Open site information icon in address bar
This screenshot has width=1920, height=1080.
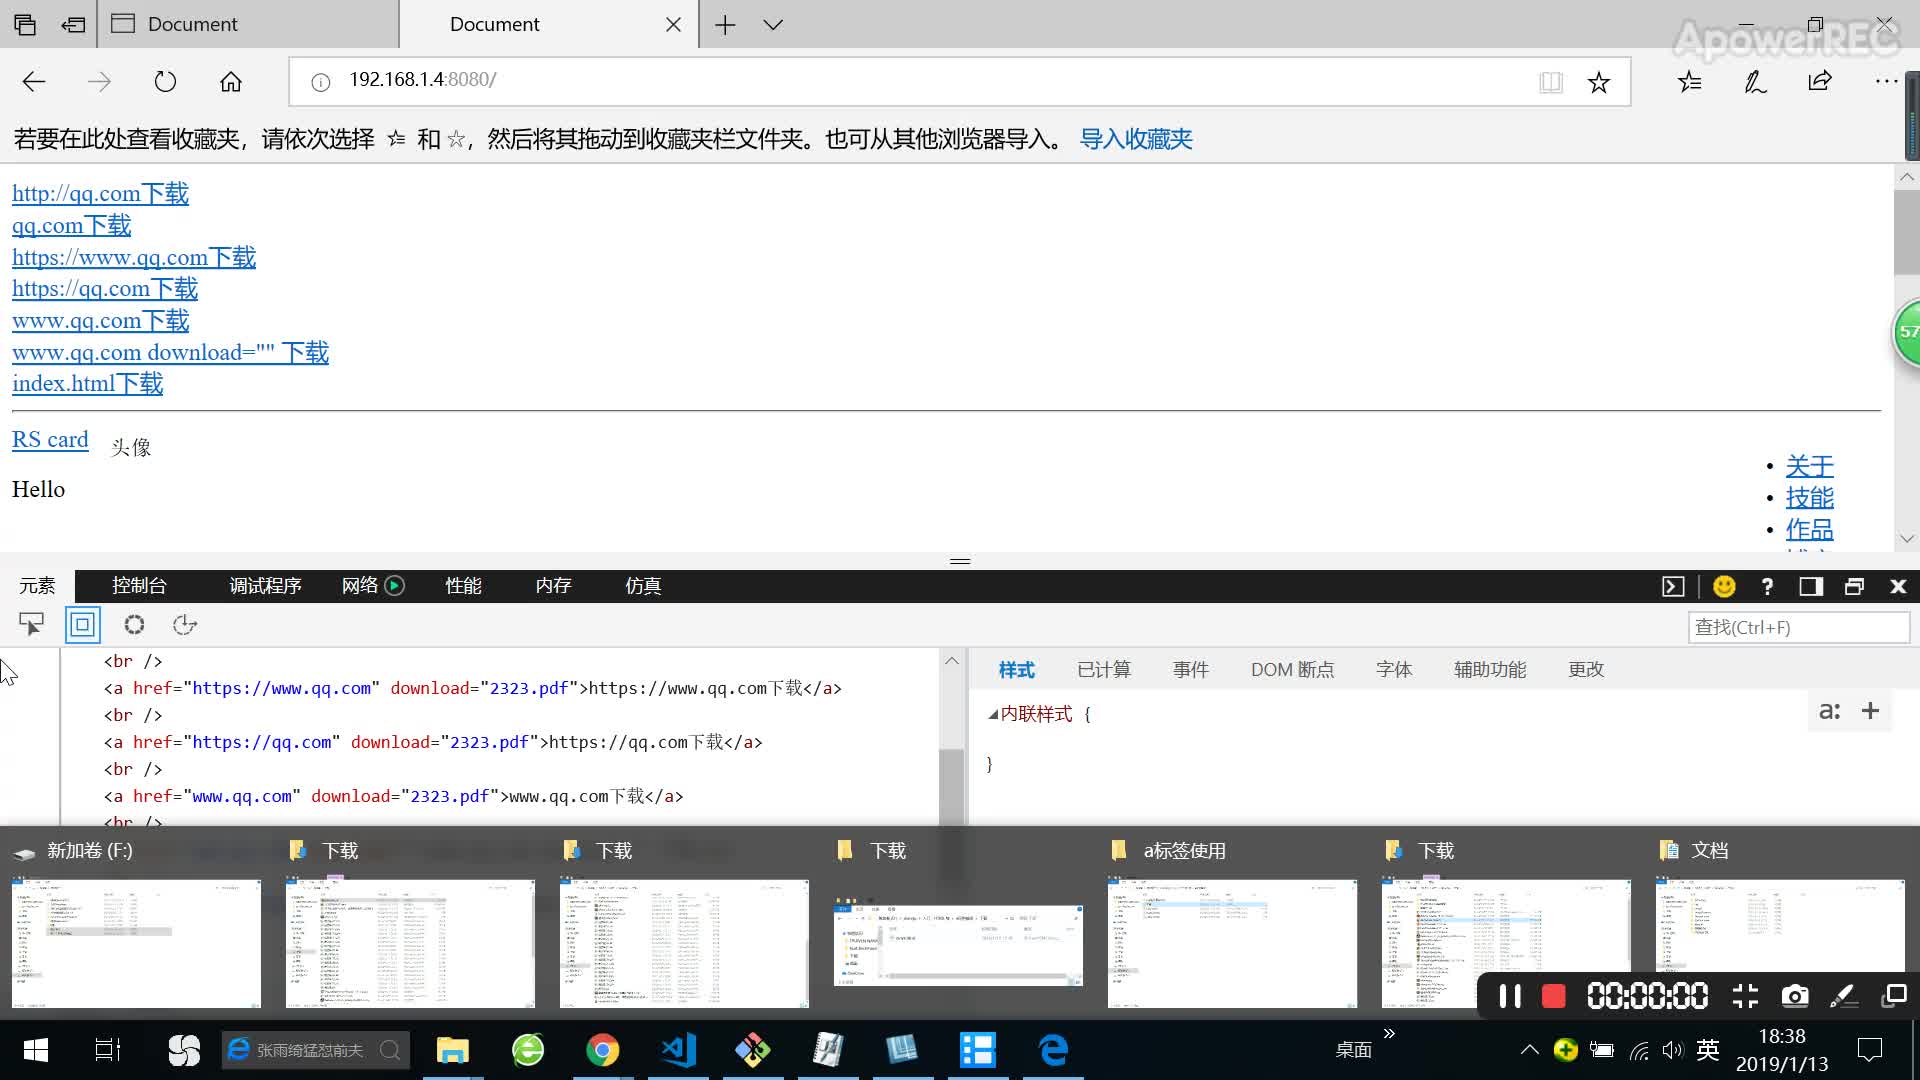click(320, 82)
